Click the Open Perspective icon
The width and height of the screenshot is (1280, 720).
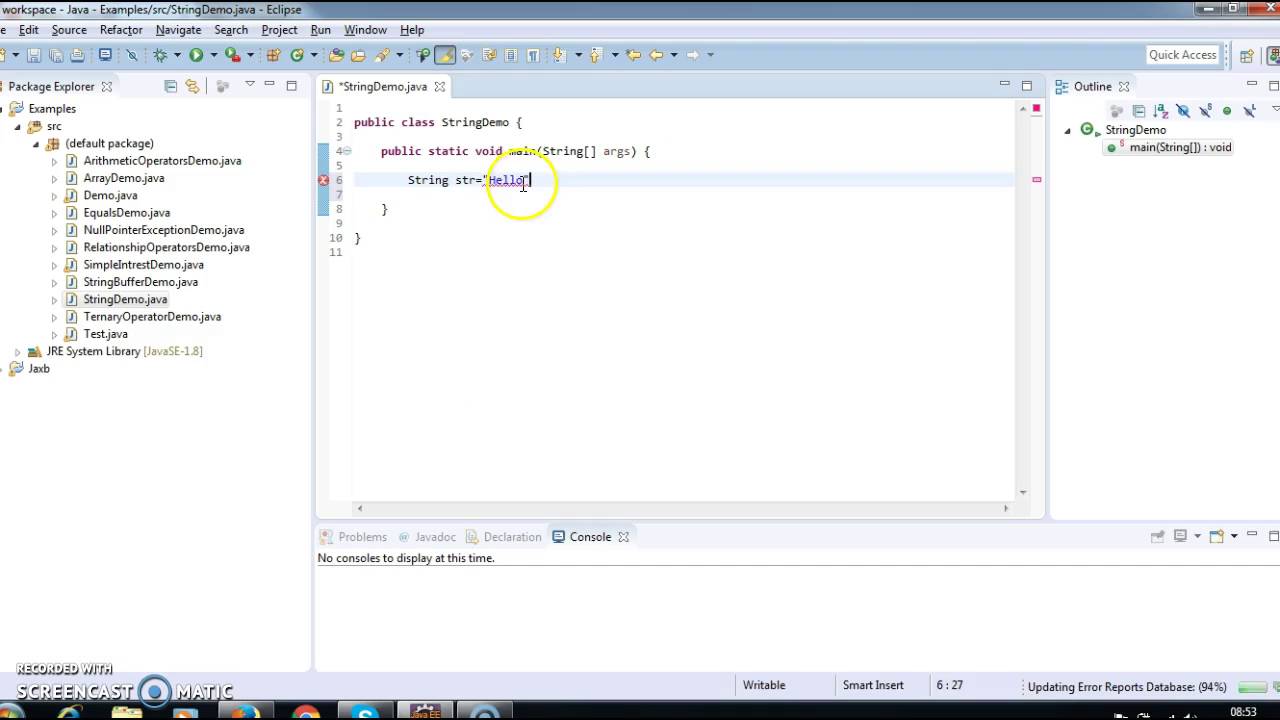click(x=1246, y=56)
